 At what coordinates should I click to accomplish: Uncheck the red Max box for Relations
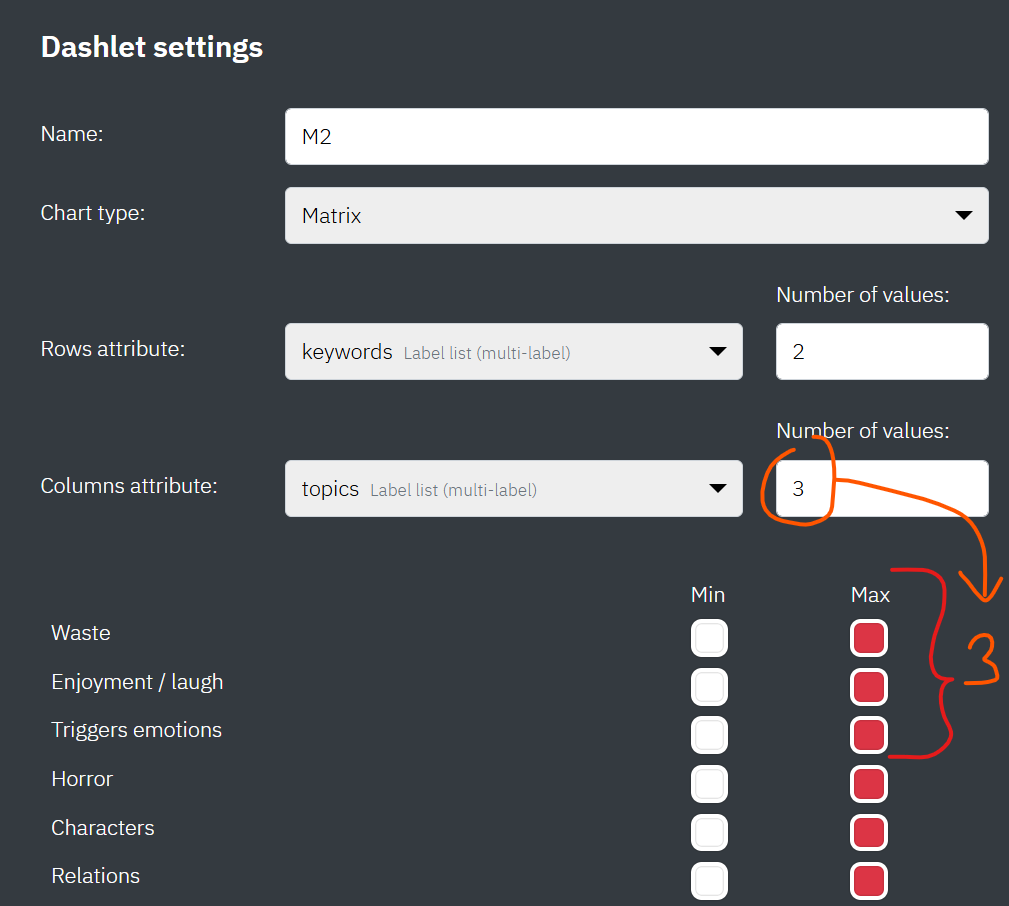click(868, 880)
